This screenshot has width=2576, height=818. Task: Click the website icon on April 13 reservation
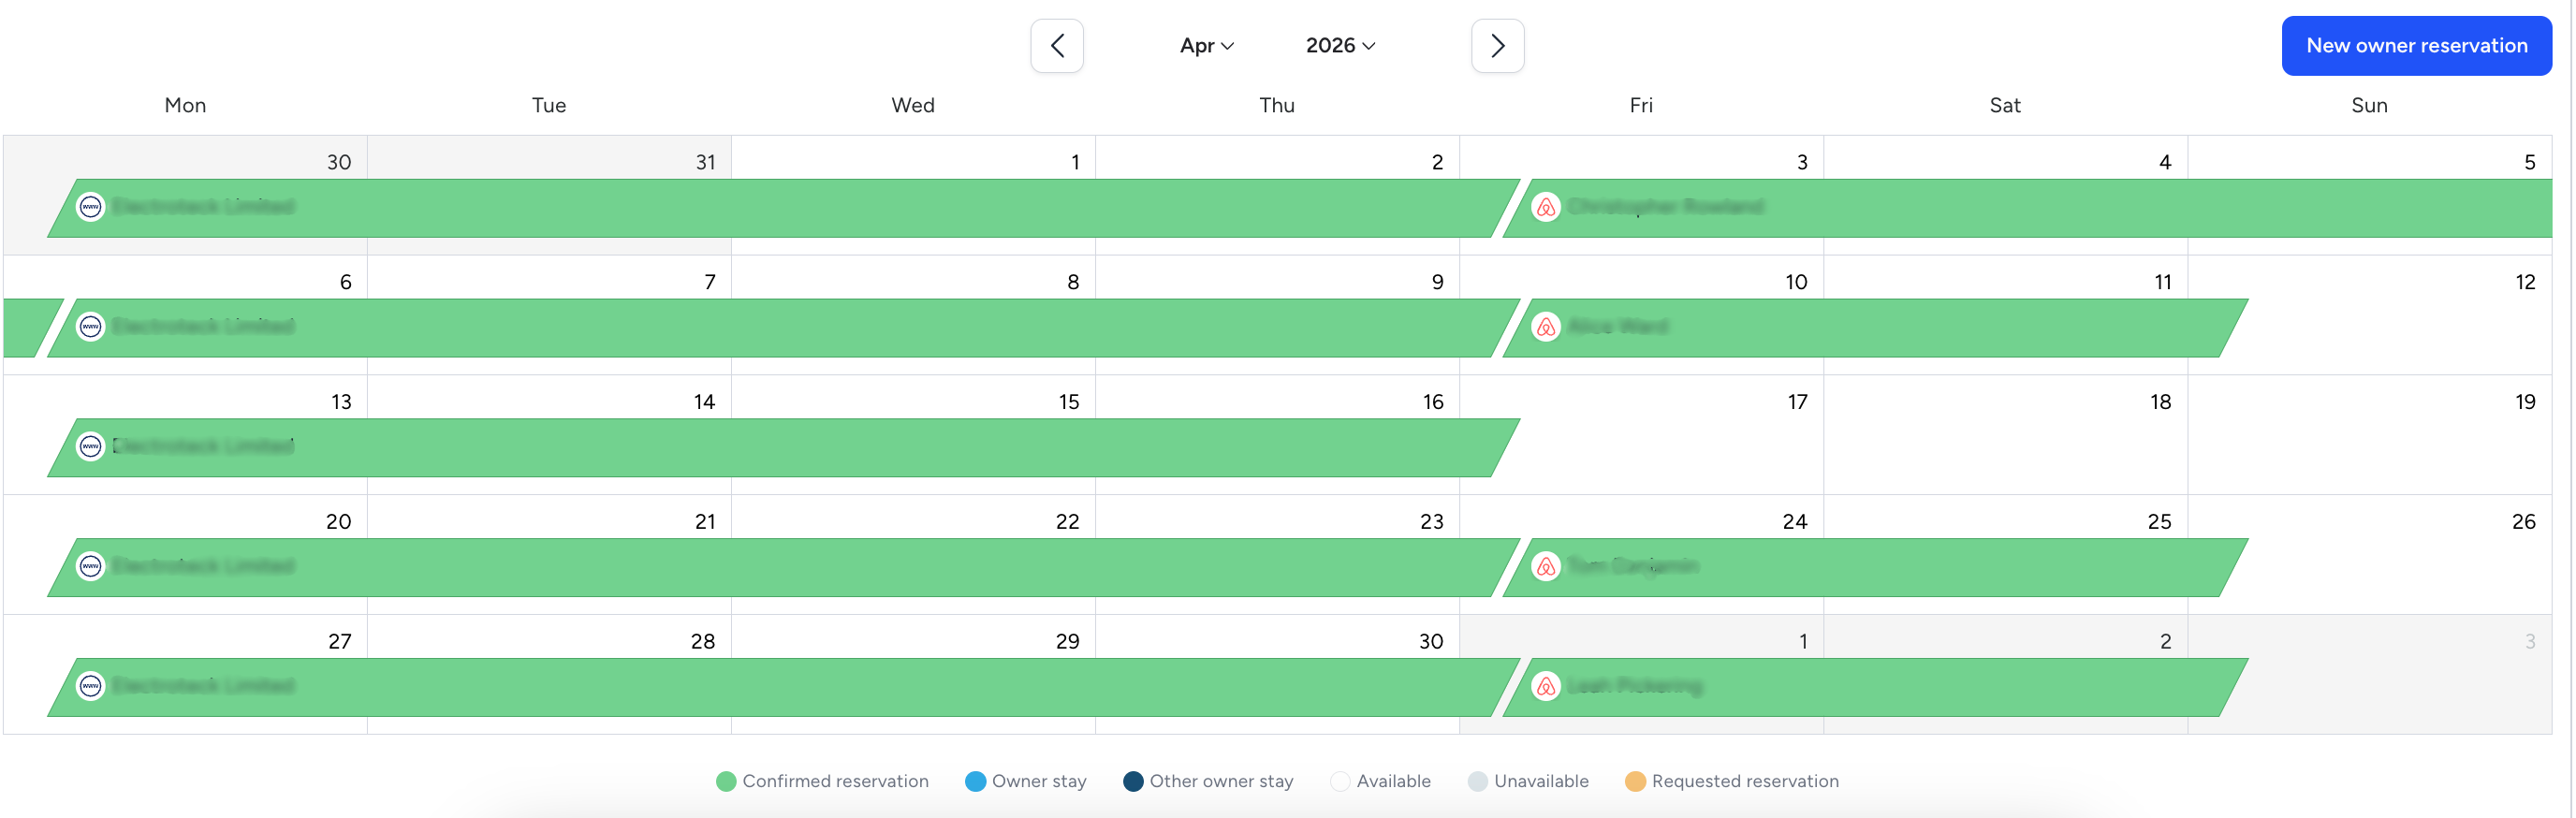click(91, 446)
